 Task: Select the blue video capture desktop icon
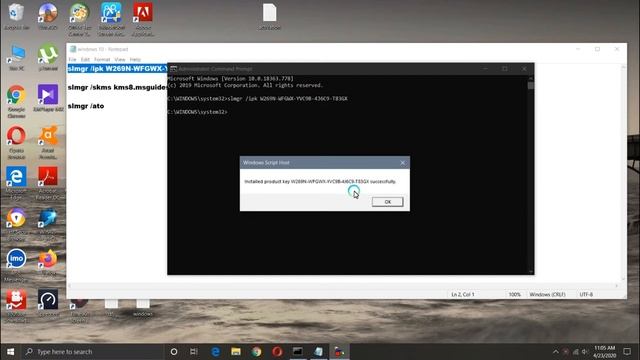(x=111, y=20)
